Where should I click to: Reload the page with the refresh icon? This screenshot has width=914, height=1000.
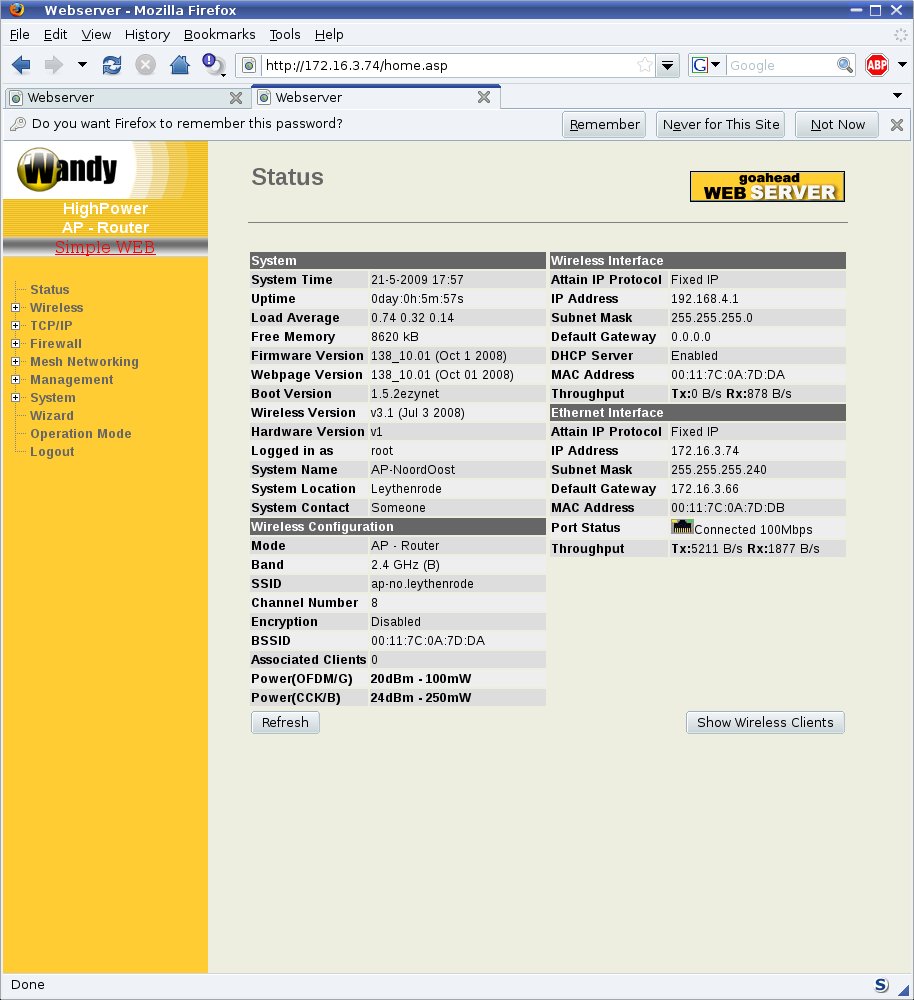[x=112, y=65]
